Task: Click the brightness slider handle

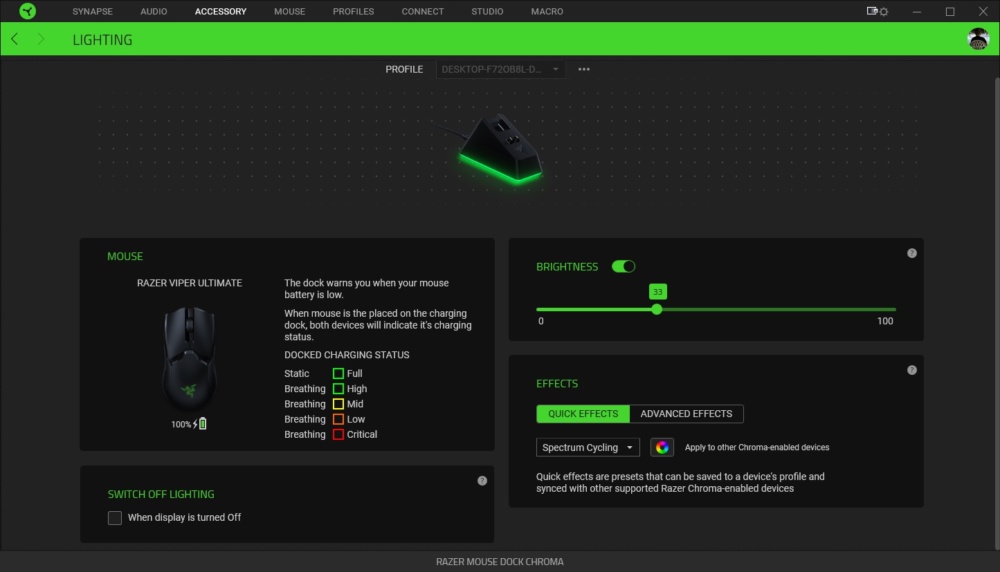Action: coord(657,309)
